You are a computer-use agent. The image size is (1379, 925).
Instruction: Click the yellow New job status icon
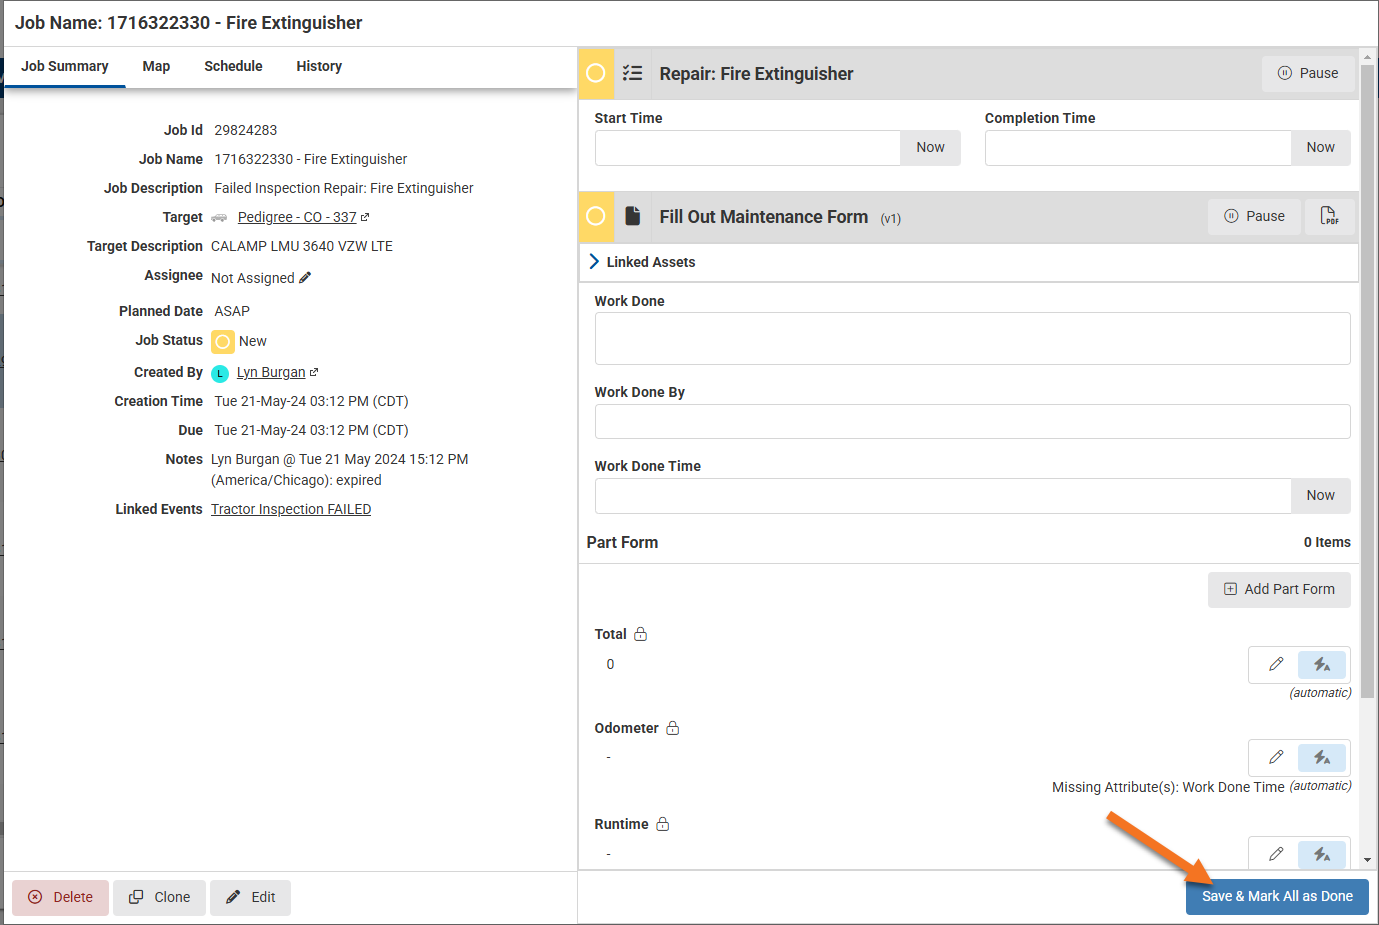tap(223, 342)
